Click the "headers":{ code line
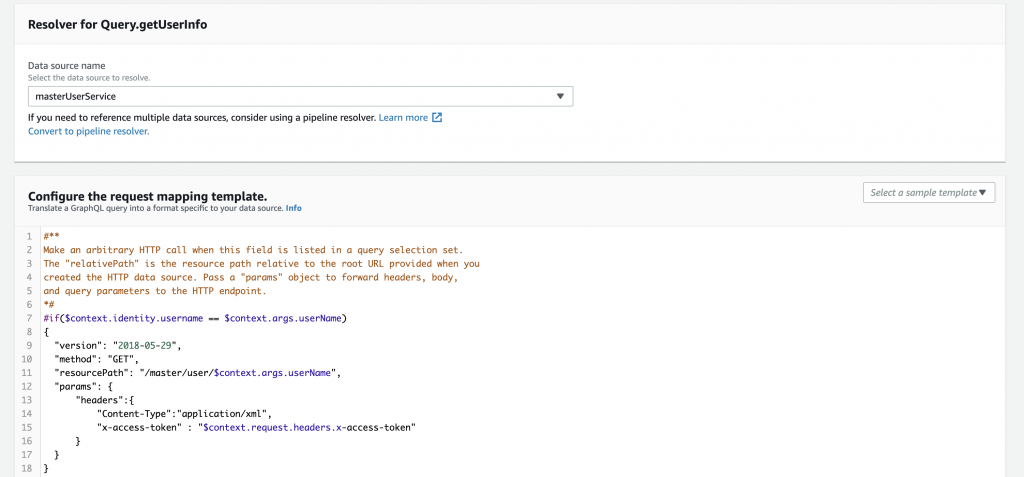The width and height of the screenshot is (1024, 477). click(x=105, y=401)
